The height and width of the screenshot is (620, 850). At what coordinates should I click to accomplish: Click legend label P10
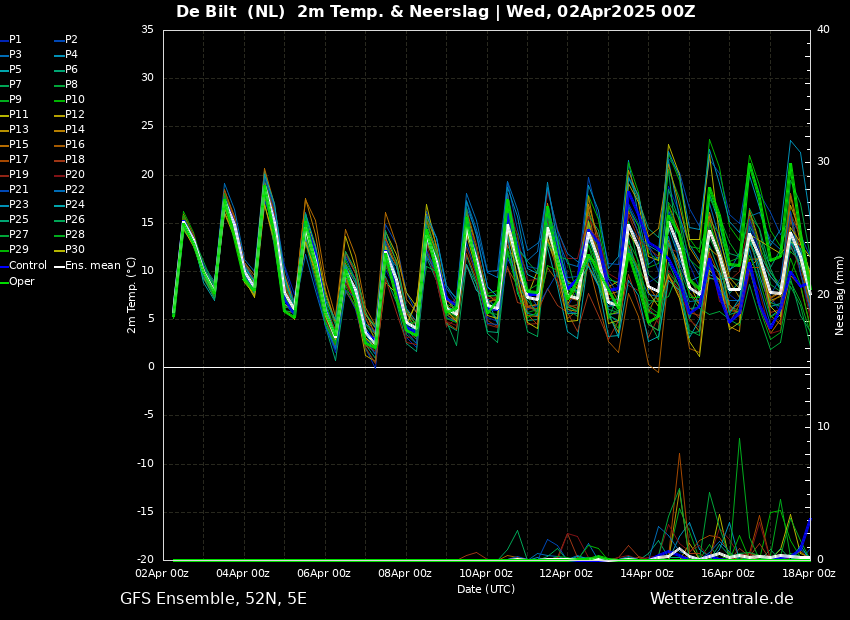click(x=70, y=100)
